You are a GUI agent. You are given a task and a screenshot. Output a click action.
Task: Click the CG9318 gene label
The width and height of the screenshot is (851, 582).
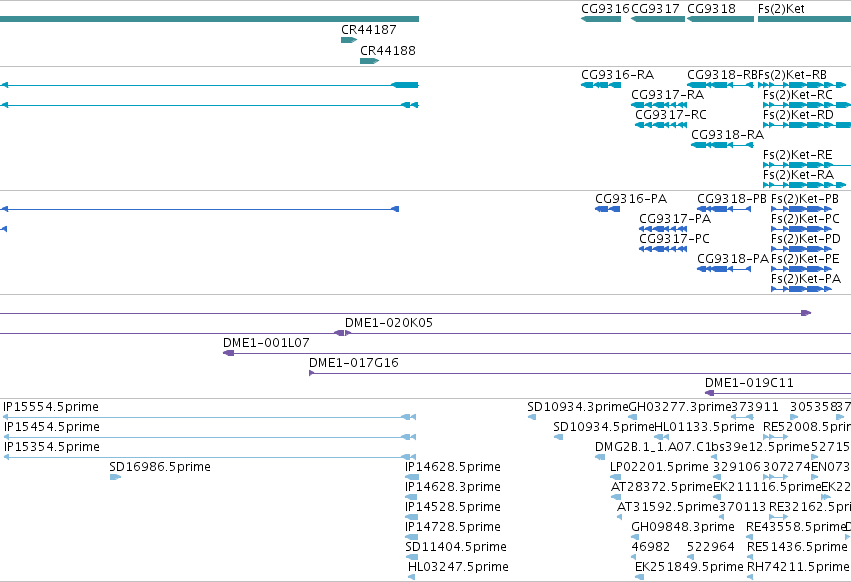711,9
